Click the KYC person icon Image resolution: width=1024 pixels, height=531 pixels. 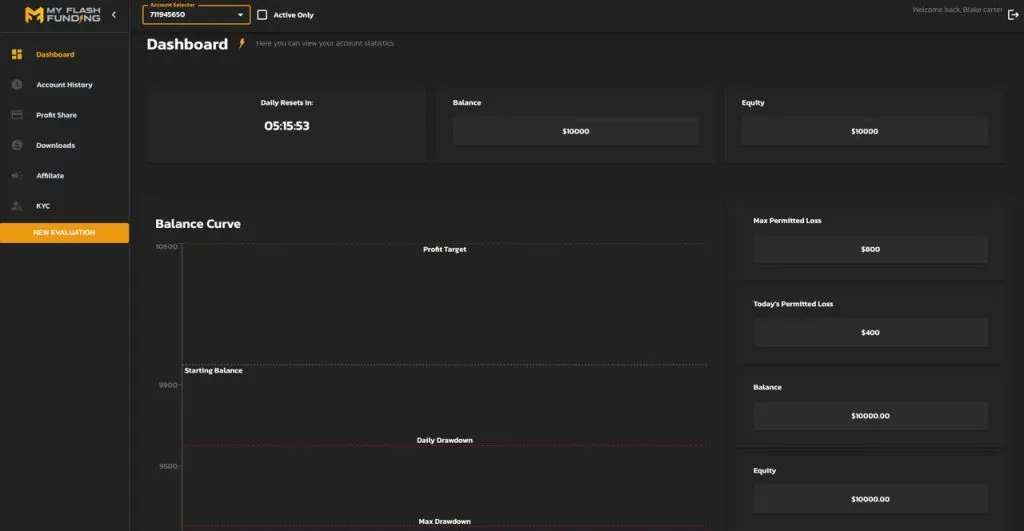tap(17, 206)
